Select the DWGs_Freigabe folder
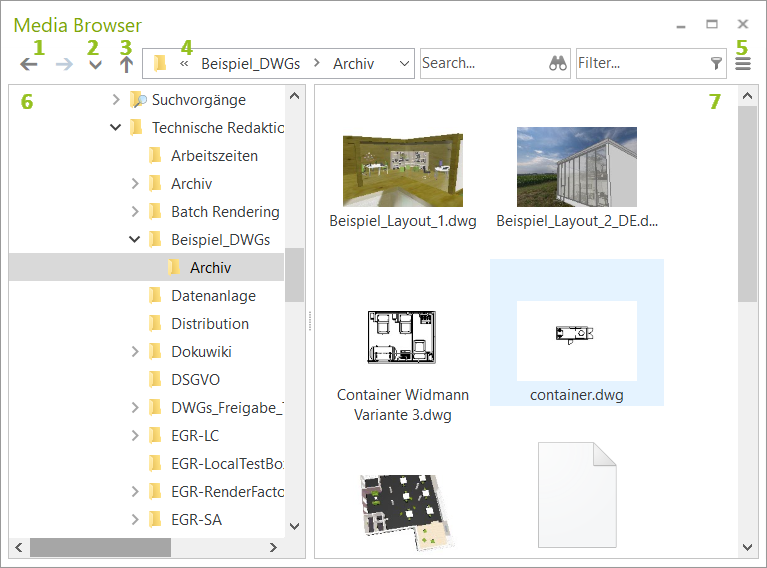Image resolution: width=767 pixels, height=568 pixels. click(x=227, y=408)
